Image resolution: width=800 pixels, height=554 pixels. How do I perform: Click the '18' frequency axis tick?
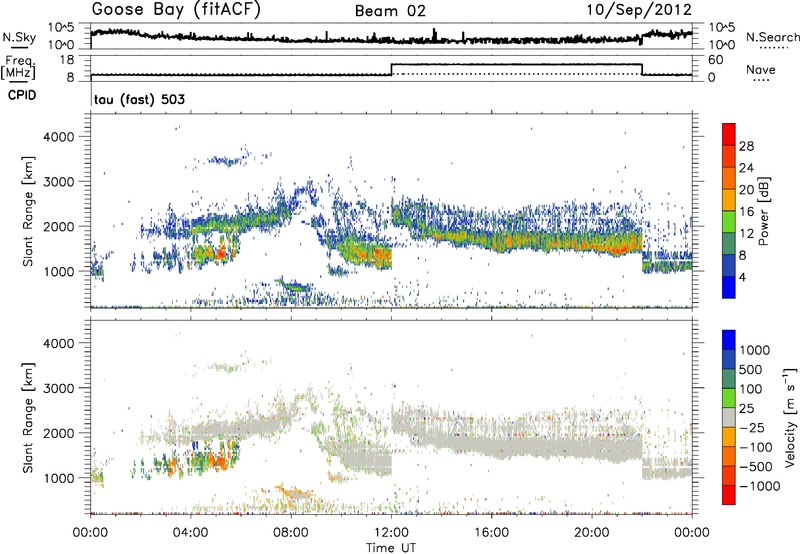68,60
